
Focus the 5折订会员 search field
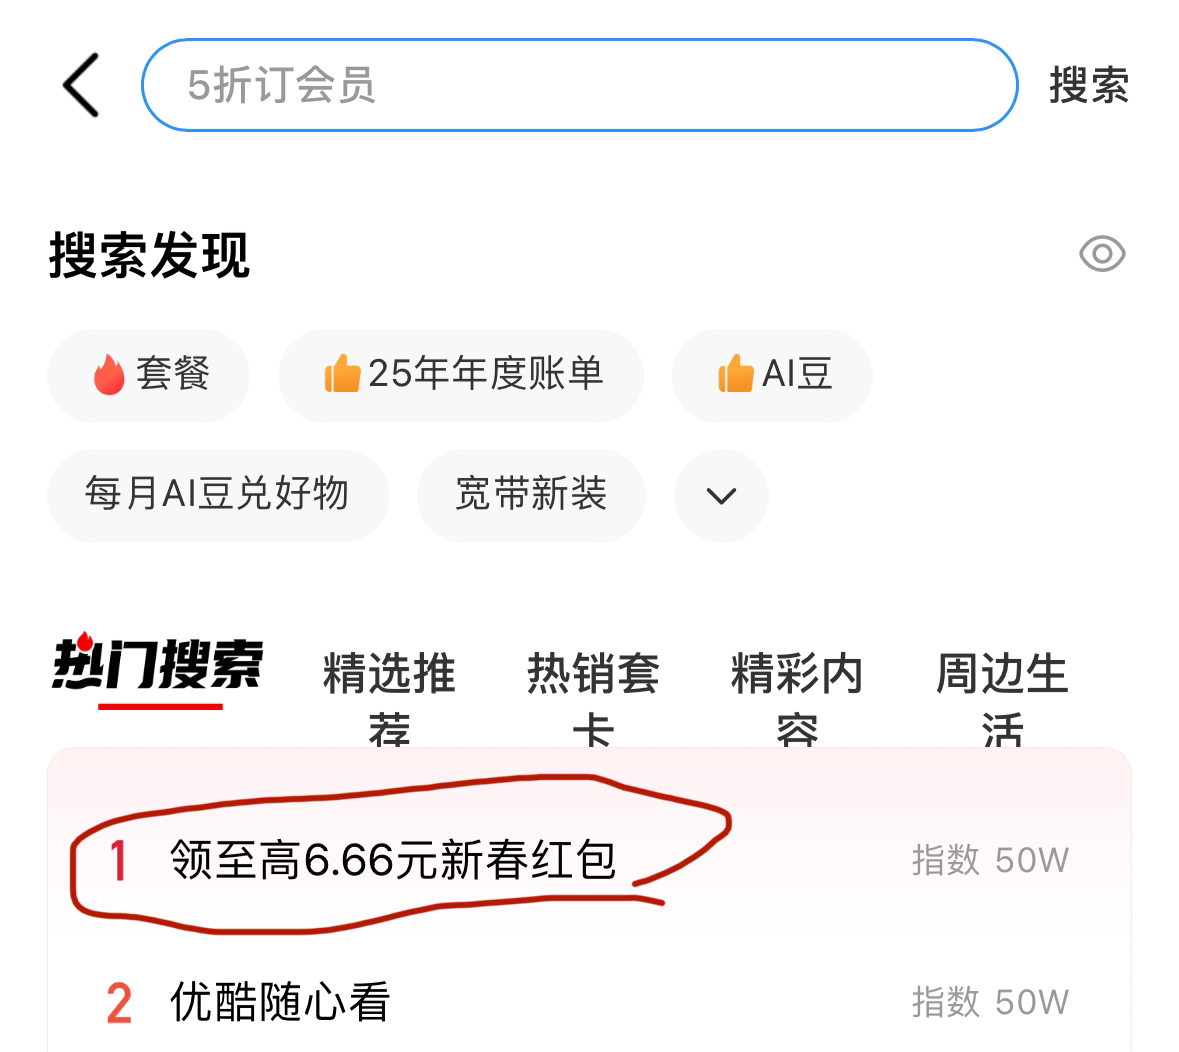tap(579, 85)
